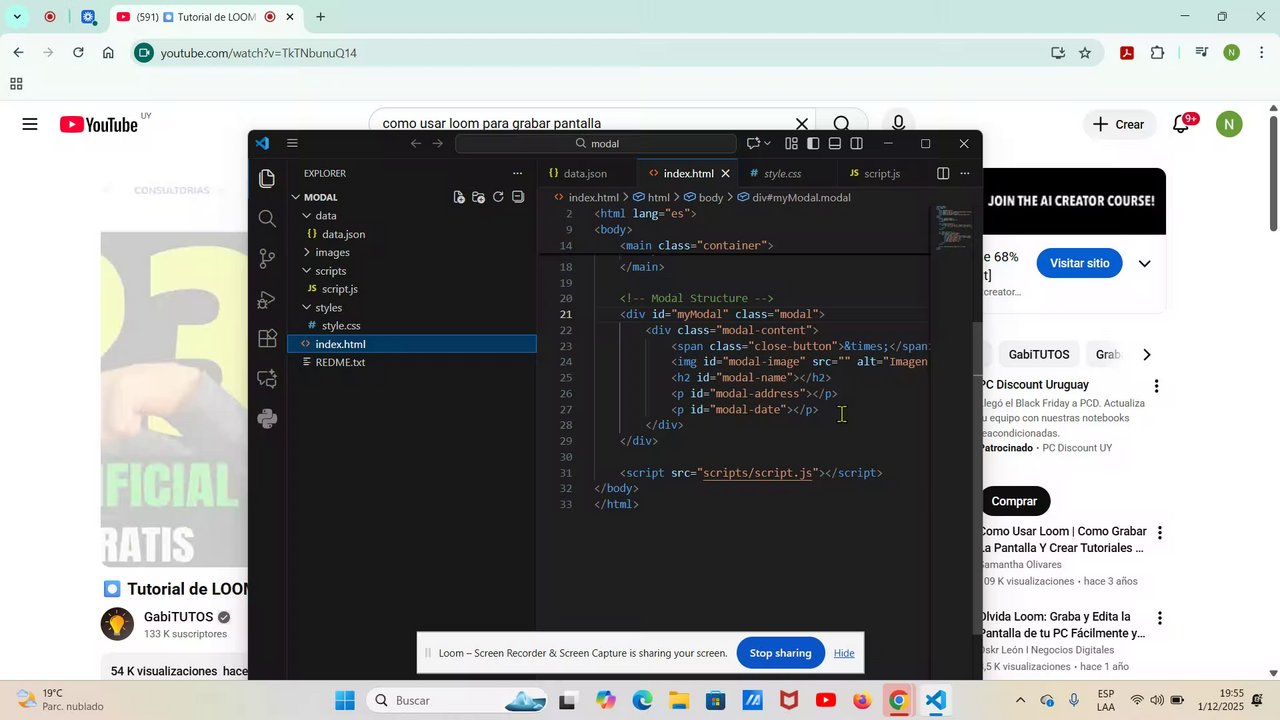The width and height of the screenshot is (1280, 720).
Task: Open more options for PC Discount Uruguay ad
Action: click(x=1157, y=386)
